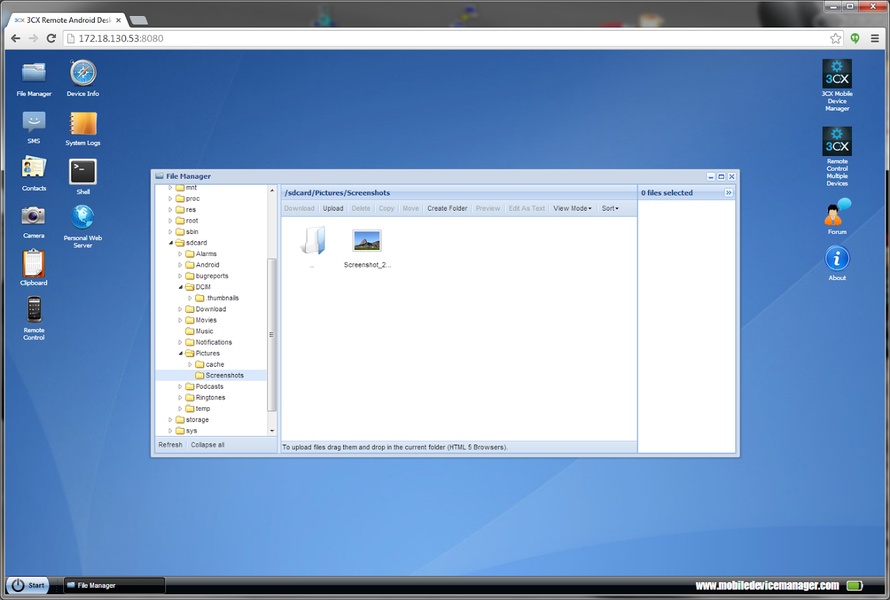Collapse the DCIM tree node
Viewport: 890px width, 600px height.
pos(180,287)
